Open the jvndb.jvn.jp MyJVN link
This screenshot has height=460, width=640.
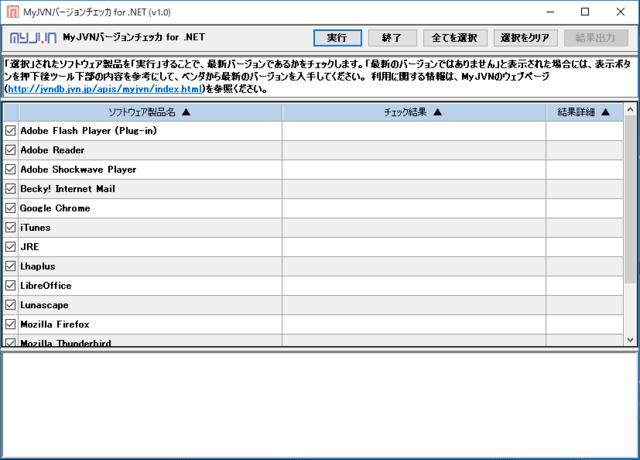pos(105,89)
